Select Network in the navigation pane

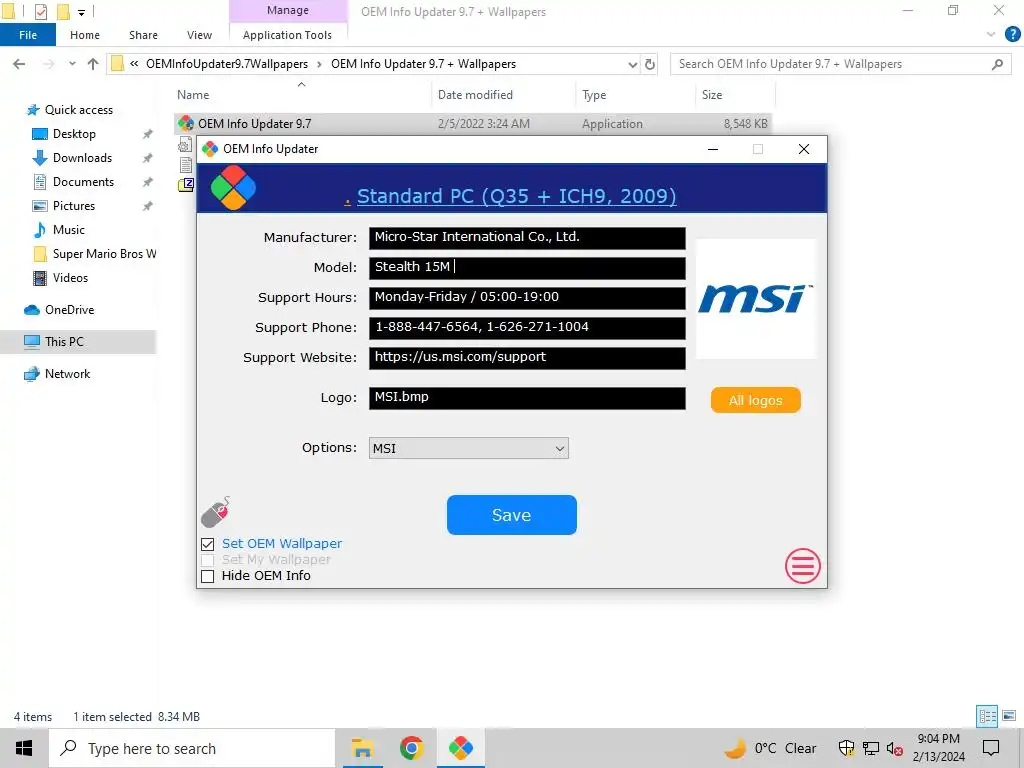tap(67, 374)
